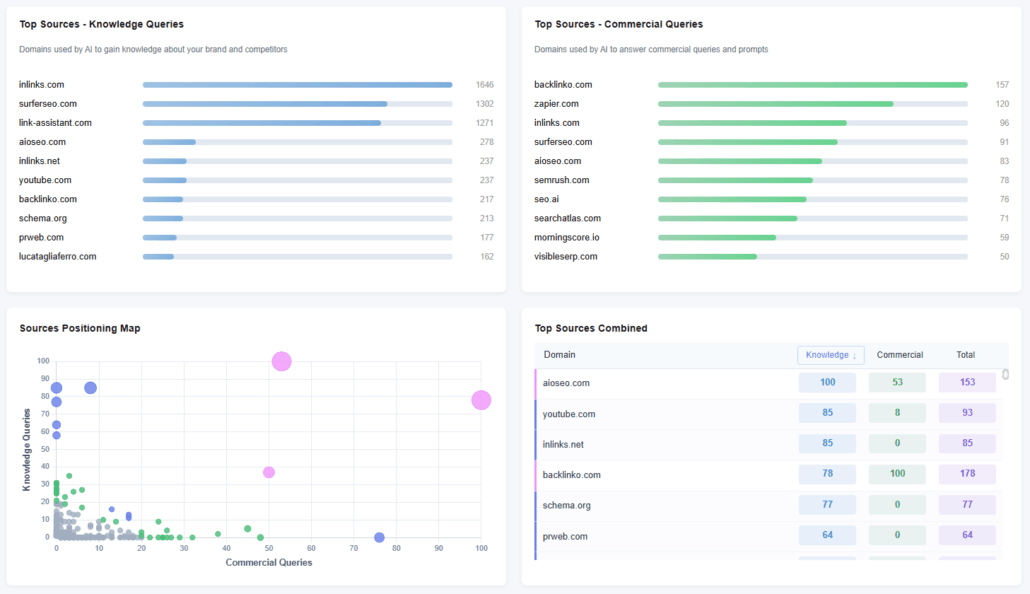Viewport: 1030px width, 594px height.
Task: Click small pink bubble near commercial 50
Action: tap(269, 472)
